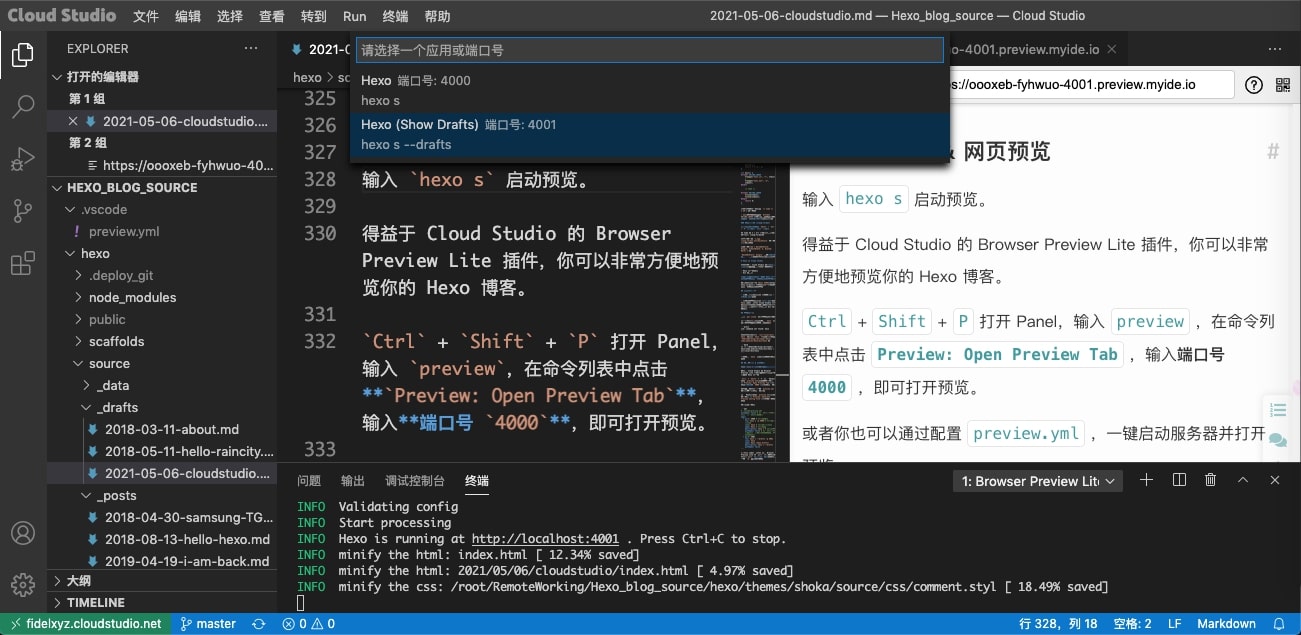
Task: Kill the terminal with trash icon
Action: click(x=1211, y=480)
